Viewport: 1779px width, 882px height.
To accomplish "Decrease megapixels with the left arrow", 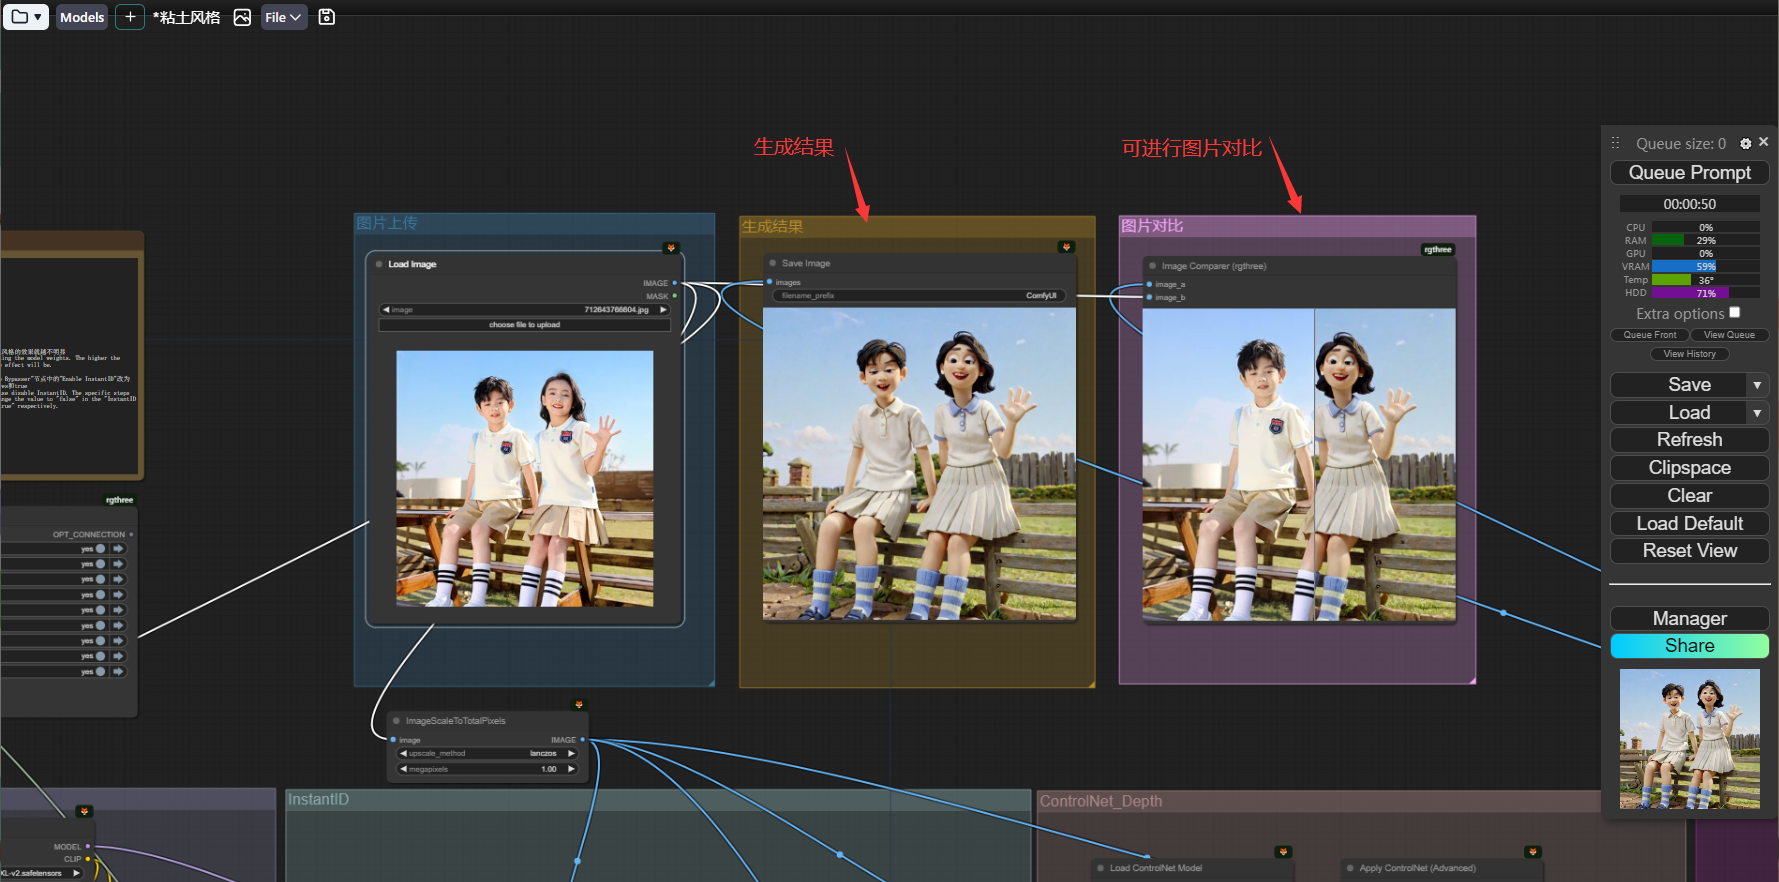I will [x=403, y=769].
